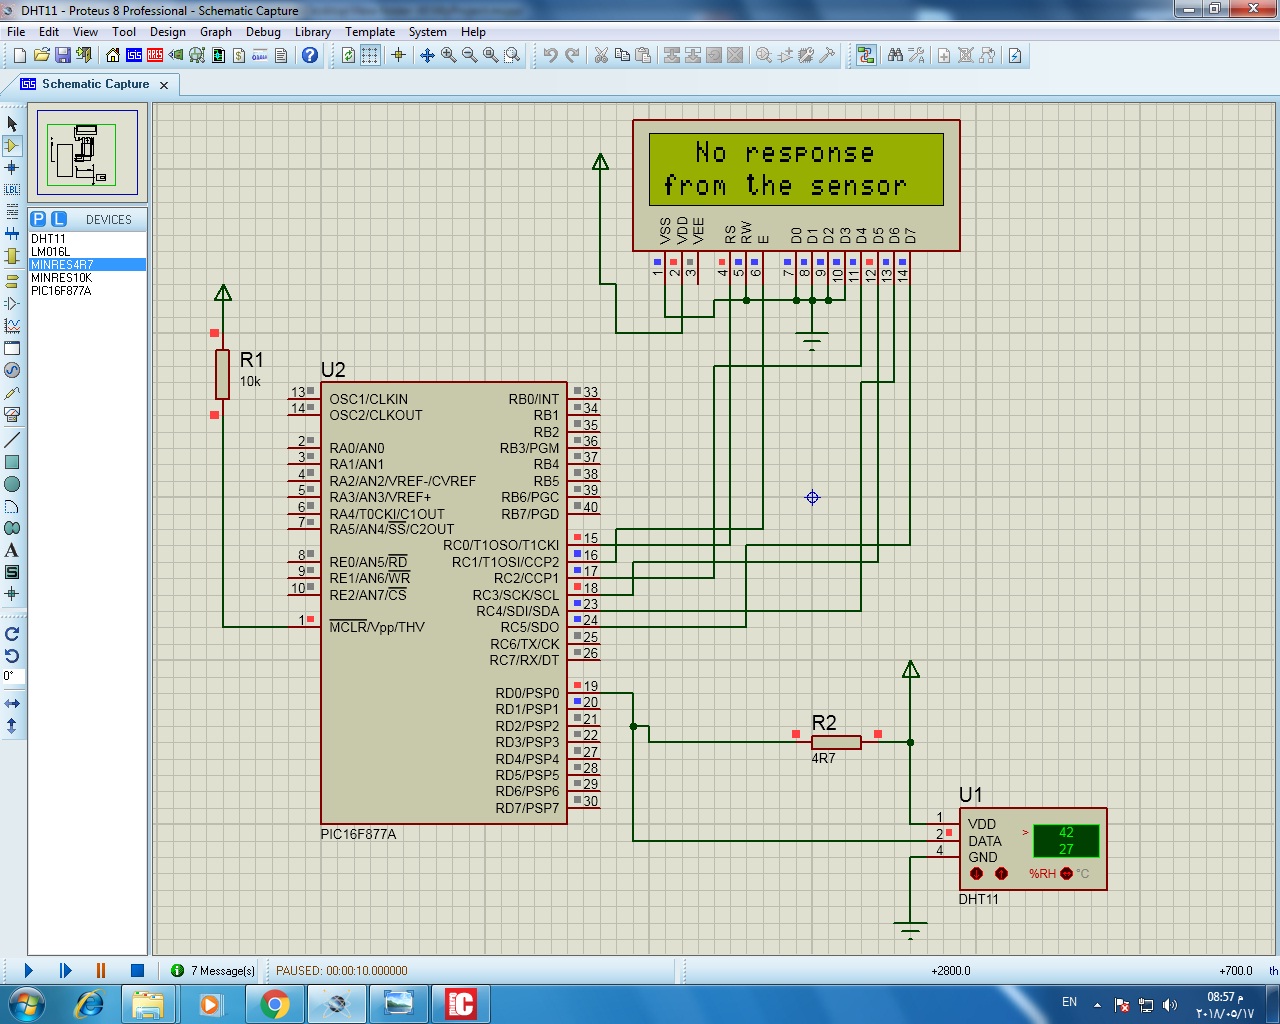Open the Template menu
The image size is (1280, 1024).
[x=370, y=32]
